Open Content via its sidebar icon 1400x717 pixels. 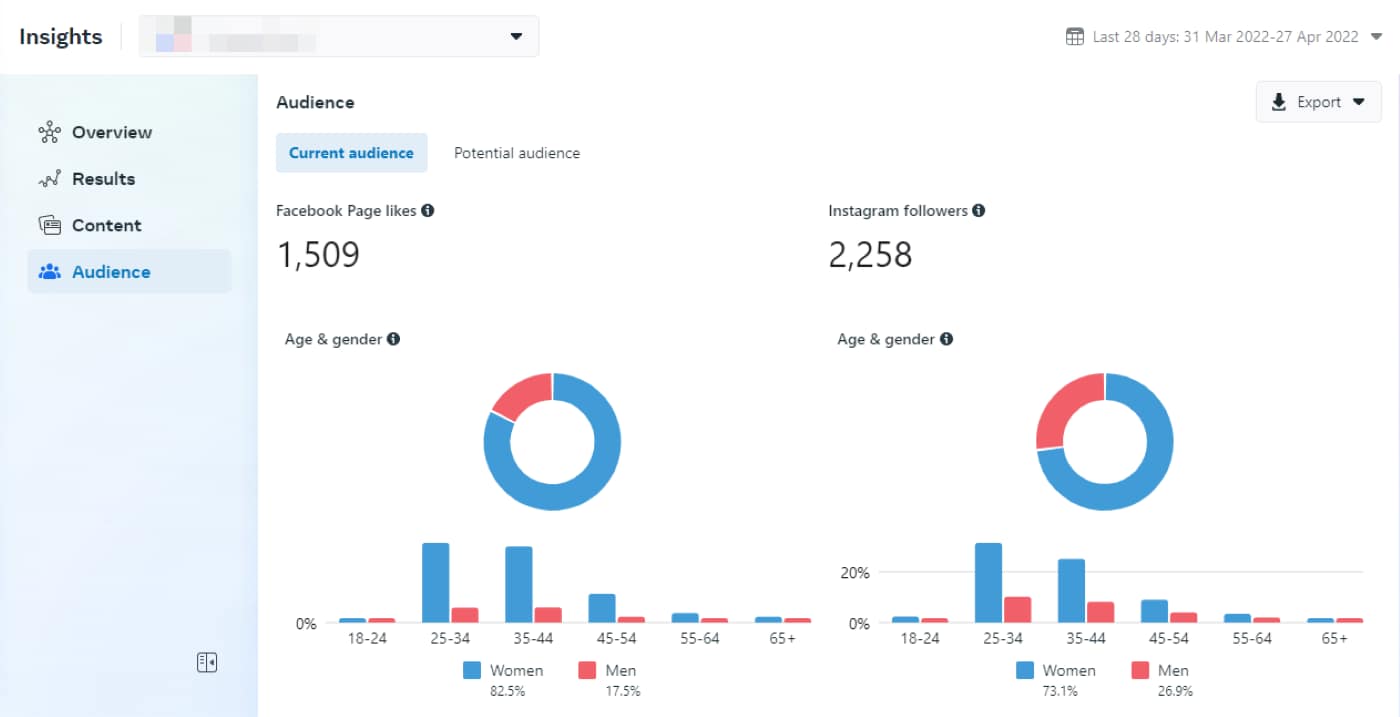click(48, 224)
